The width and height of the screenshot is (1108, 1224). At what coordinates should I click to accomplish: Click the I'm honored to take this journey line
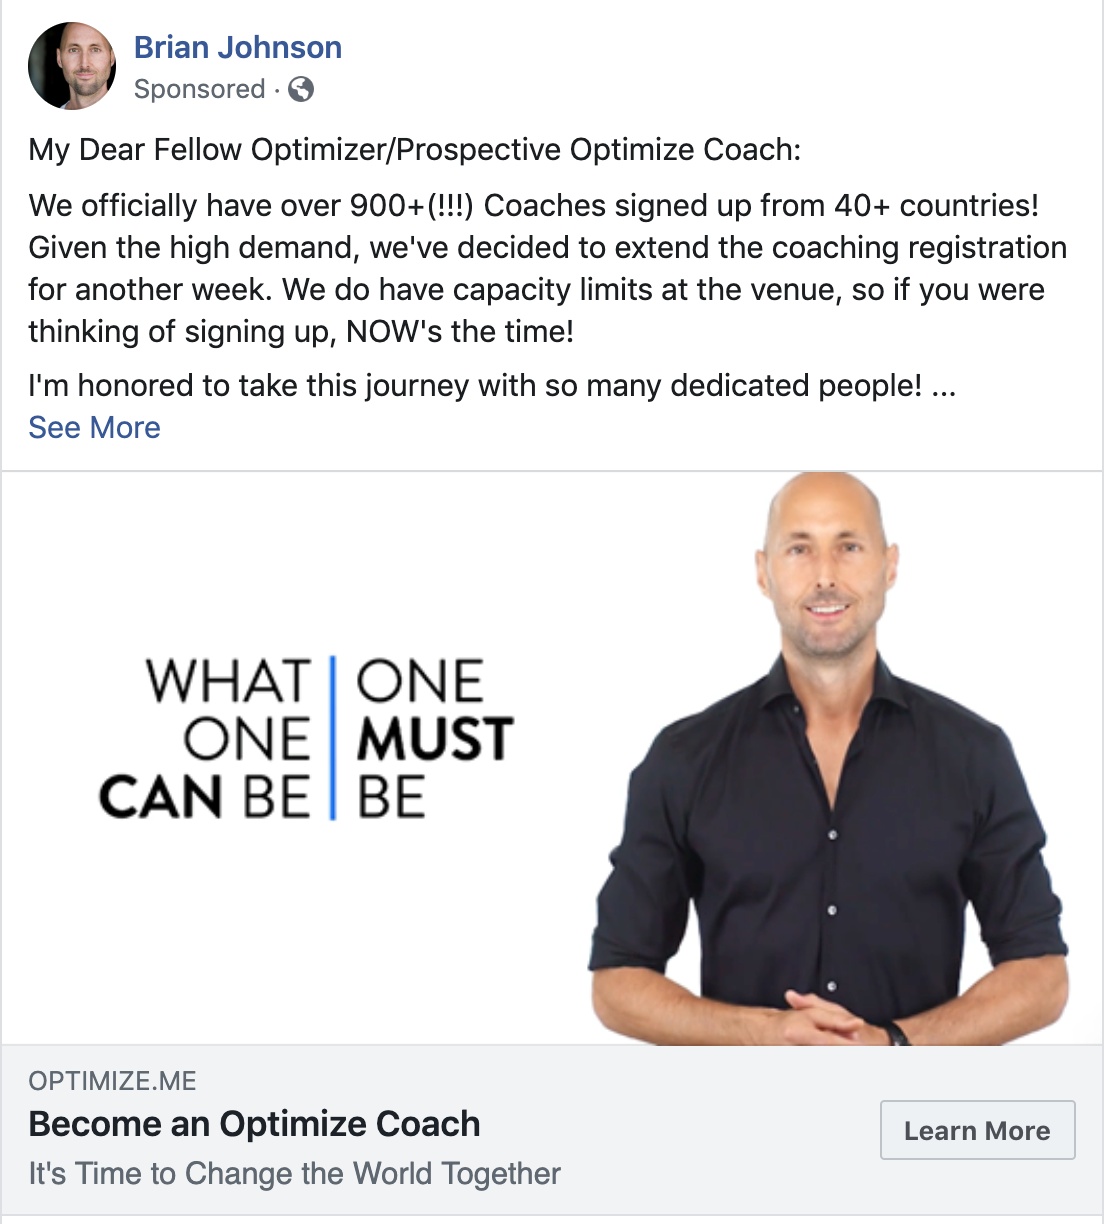(x=475, y=386)
